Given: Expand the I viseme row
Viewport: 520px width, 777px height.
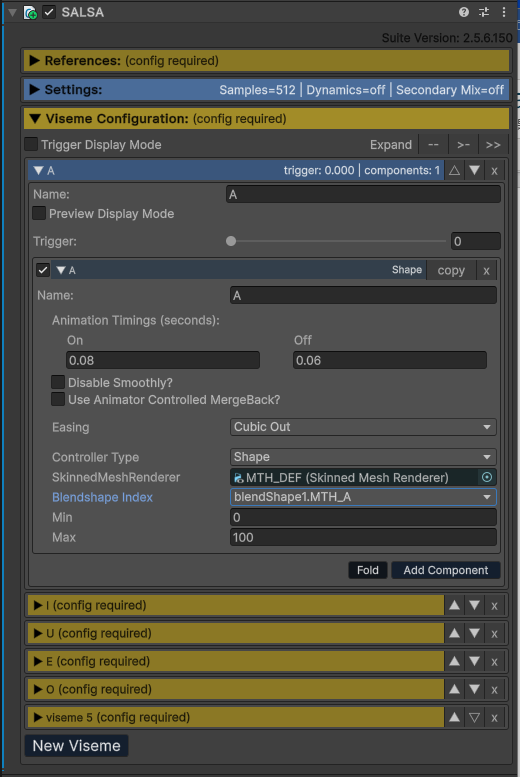Looking at the screenshot, I should (x=236, y=606).
